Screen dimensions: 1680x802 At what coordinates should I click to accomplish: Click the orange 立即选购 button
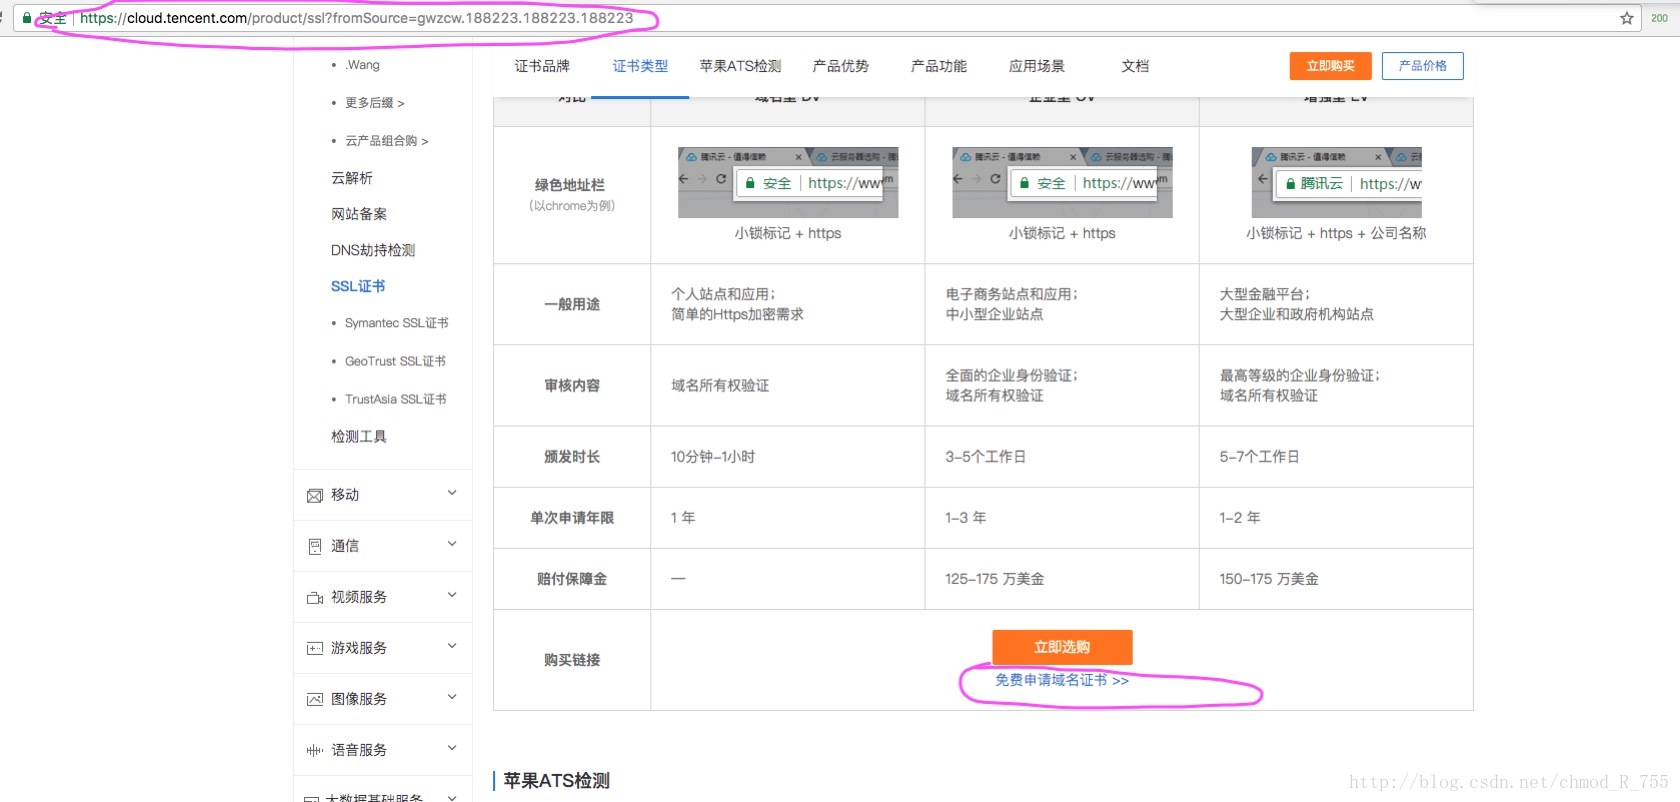tap(1062, 647)
